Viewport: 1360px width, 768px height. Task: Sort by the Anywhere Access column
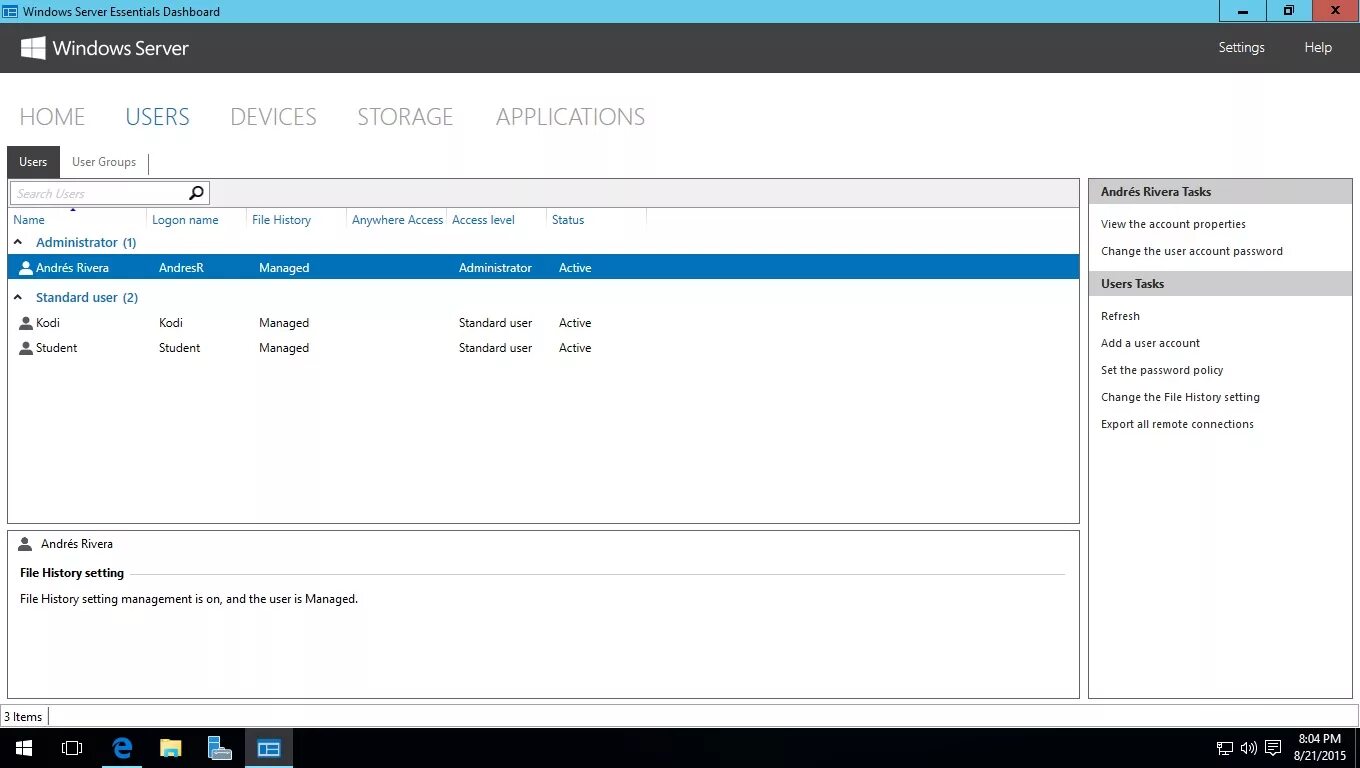point(397,220)
